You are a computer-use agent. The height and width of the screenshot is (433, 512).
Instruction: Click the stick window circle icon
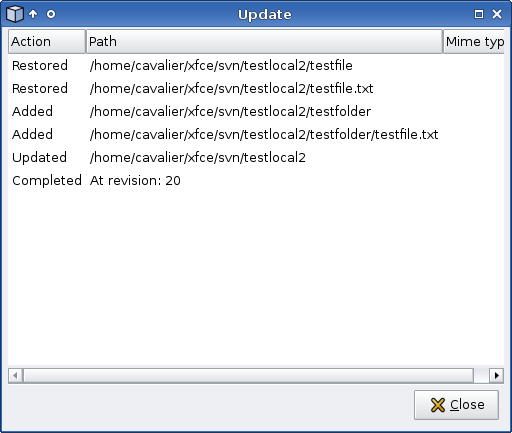pos(51,14)
